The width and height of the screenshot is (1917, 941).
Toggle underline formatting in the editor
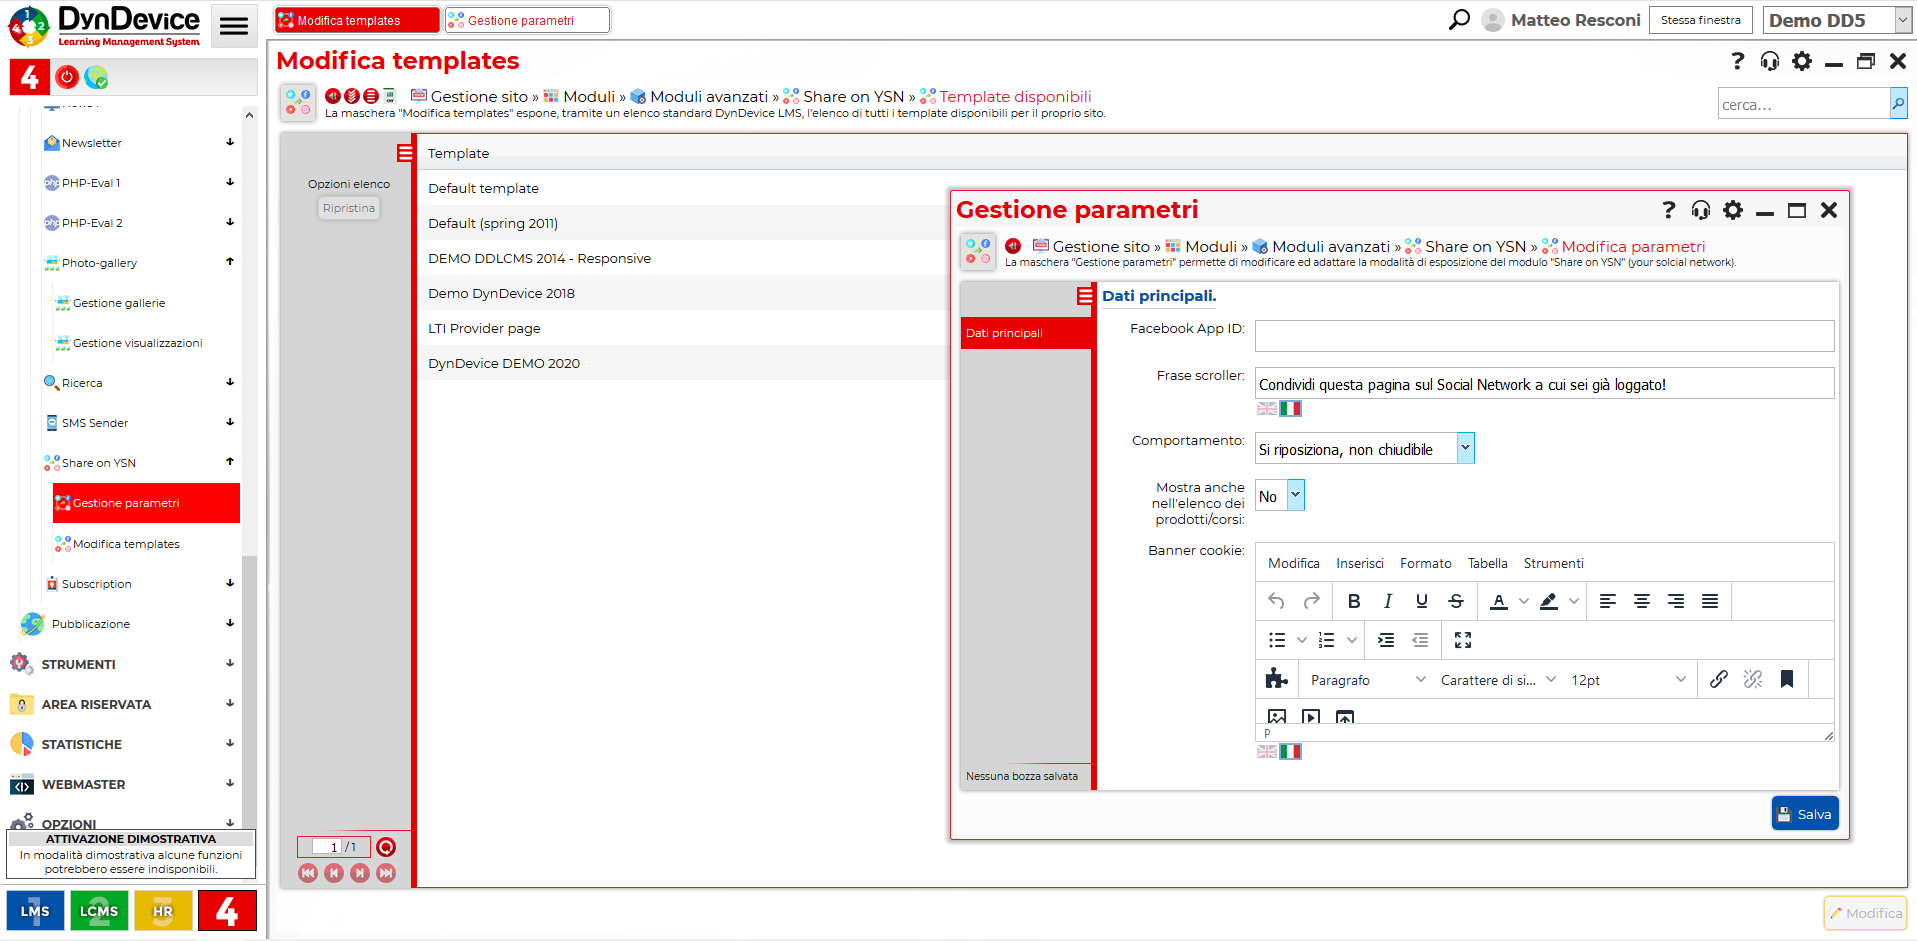(x=1421, y=601)
